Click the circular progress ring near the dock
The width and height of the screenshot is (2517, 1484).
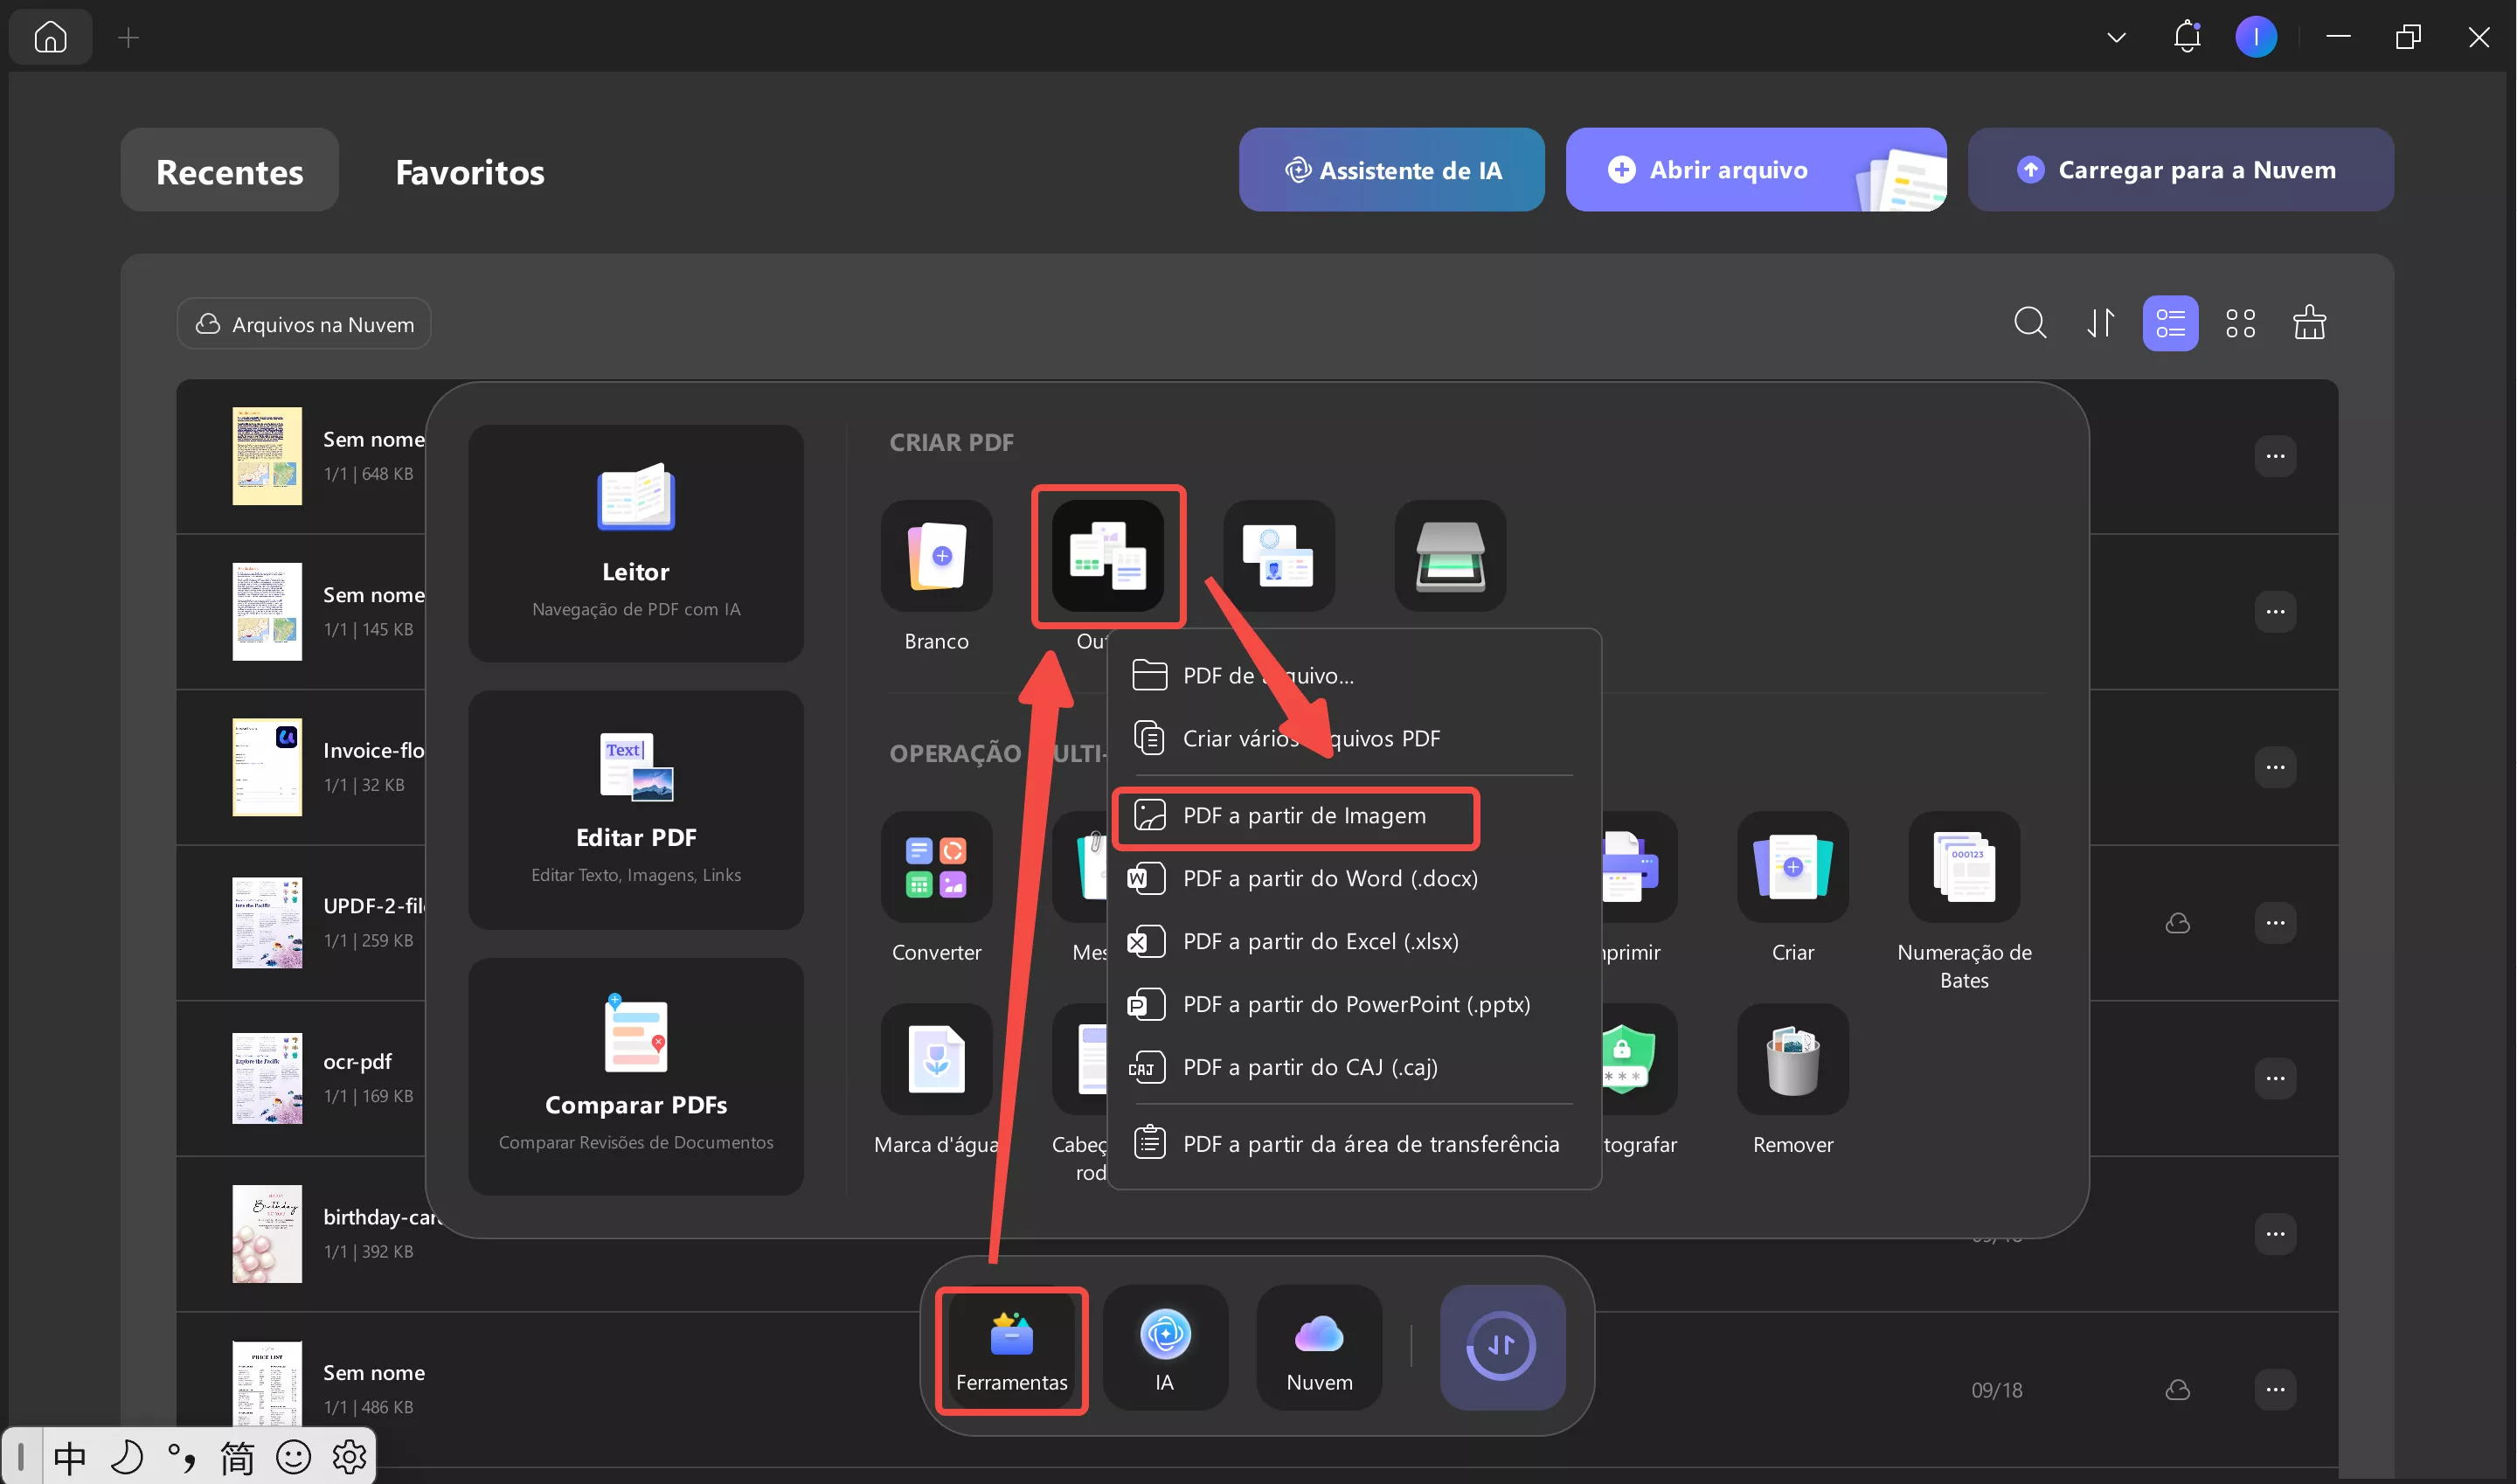coord(1502,1345)
